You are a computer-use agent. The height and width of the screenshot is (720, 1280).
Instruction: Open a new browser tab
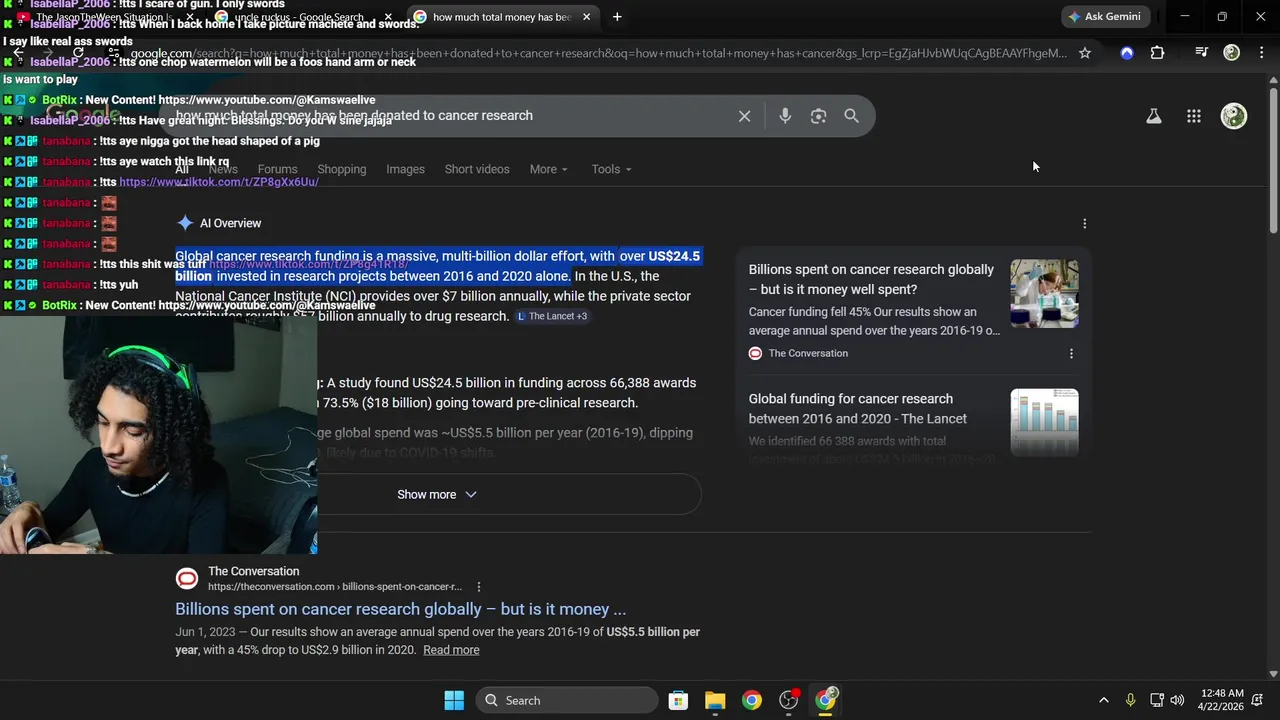pyautogui.click(x=617, y=17)
